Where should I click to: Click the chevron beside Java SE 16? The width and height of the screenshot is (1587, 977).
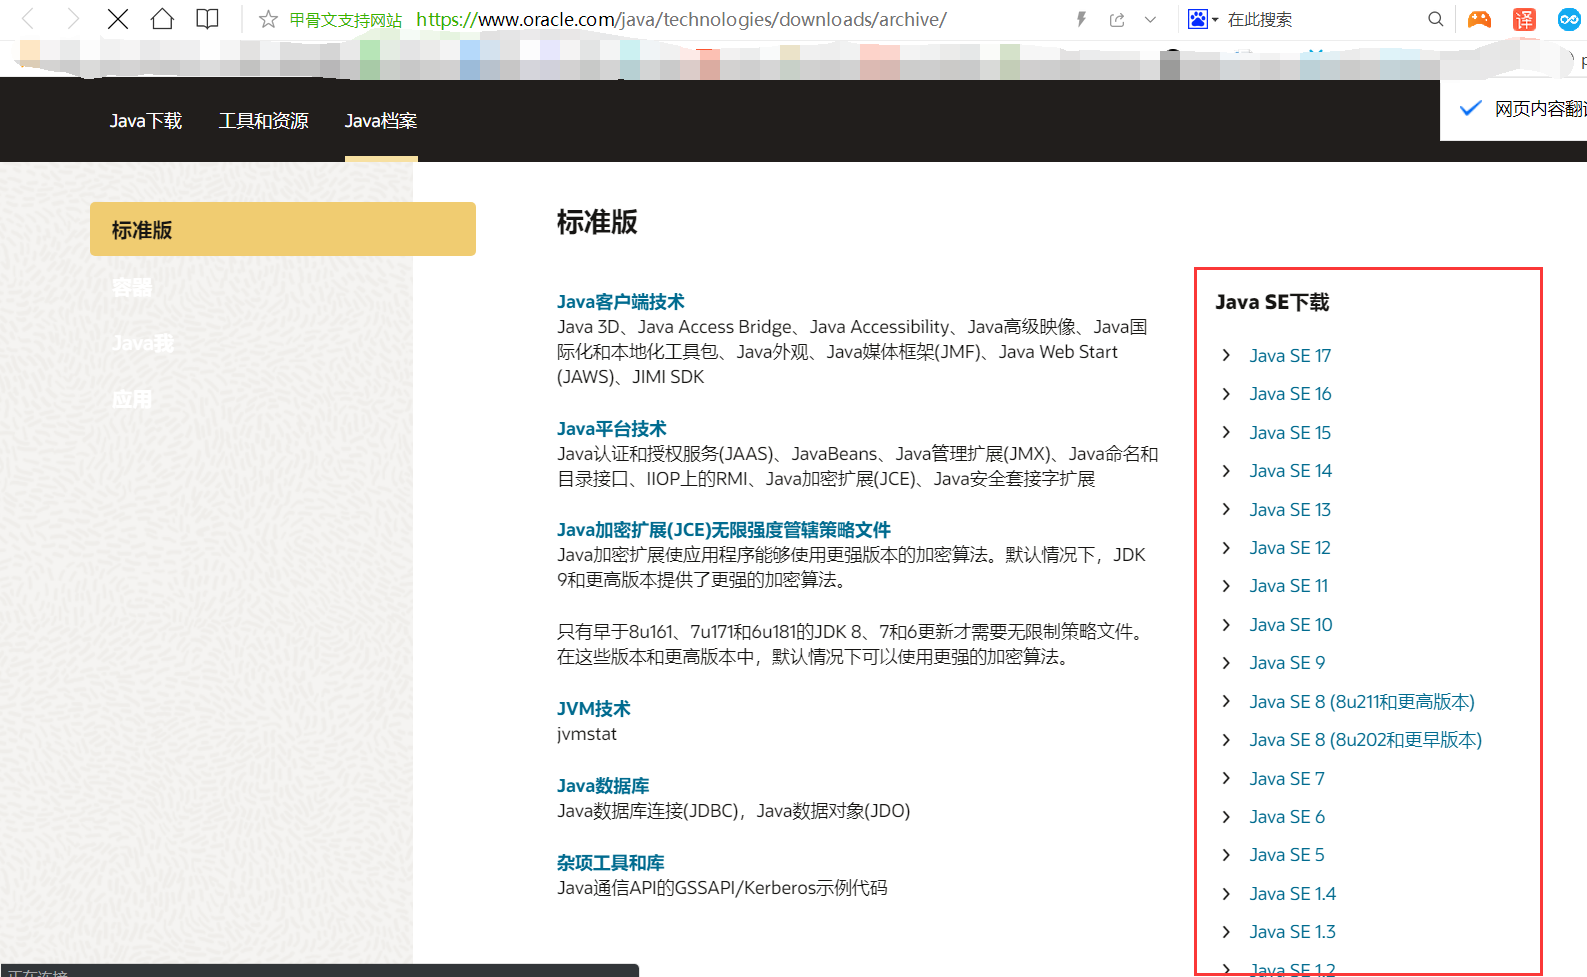(1226, 394)
